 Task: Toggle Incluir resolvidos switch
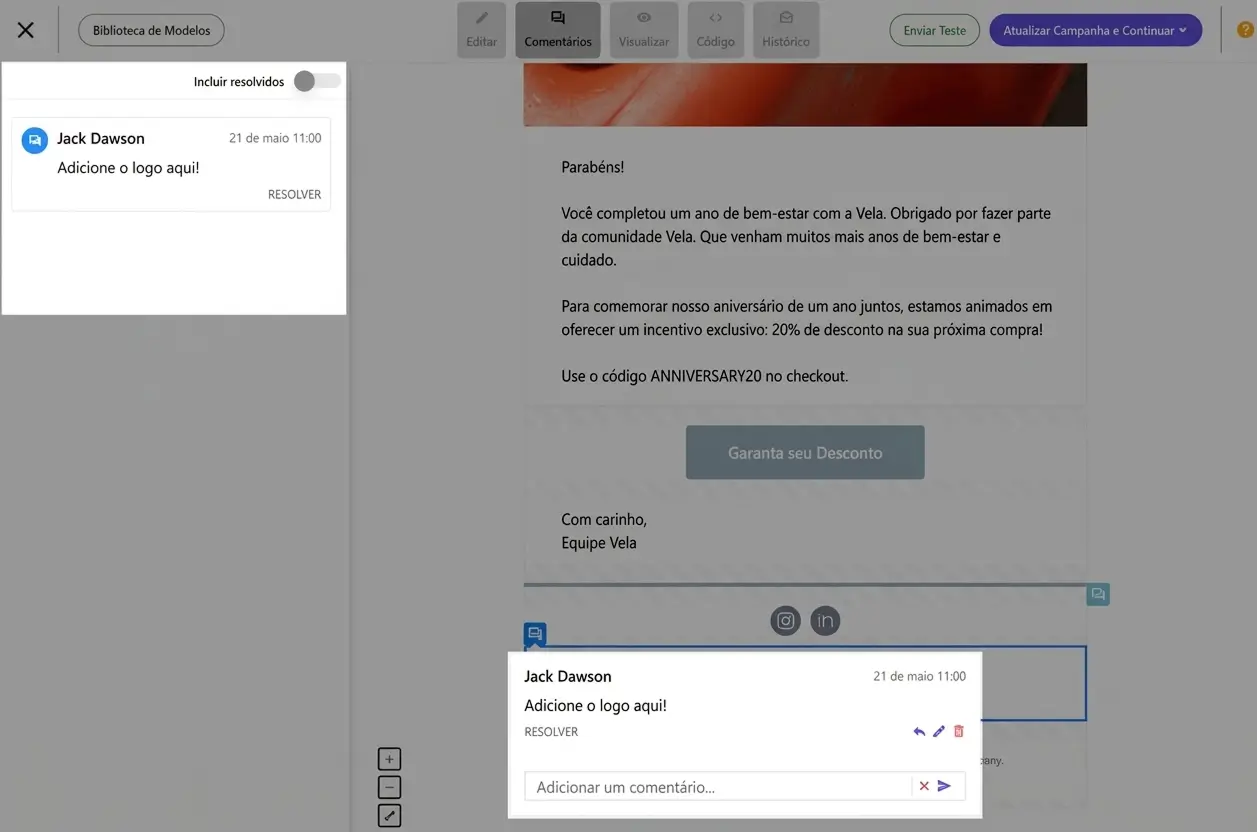click(x=317, y=82)
